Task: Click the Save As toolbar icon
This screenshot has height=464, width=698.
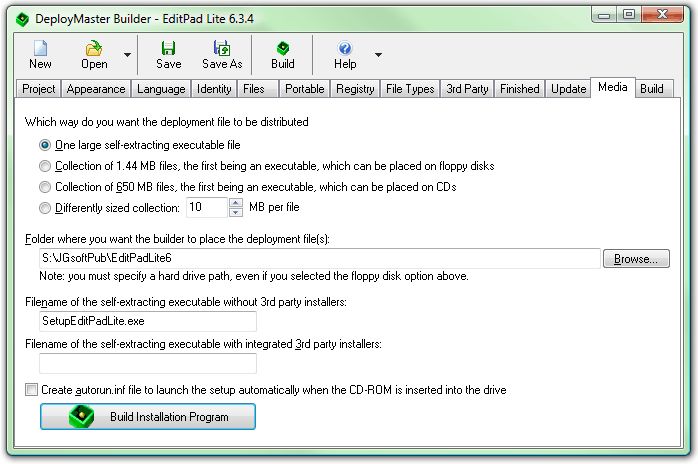Action: click(222, 48)
